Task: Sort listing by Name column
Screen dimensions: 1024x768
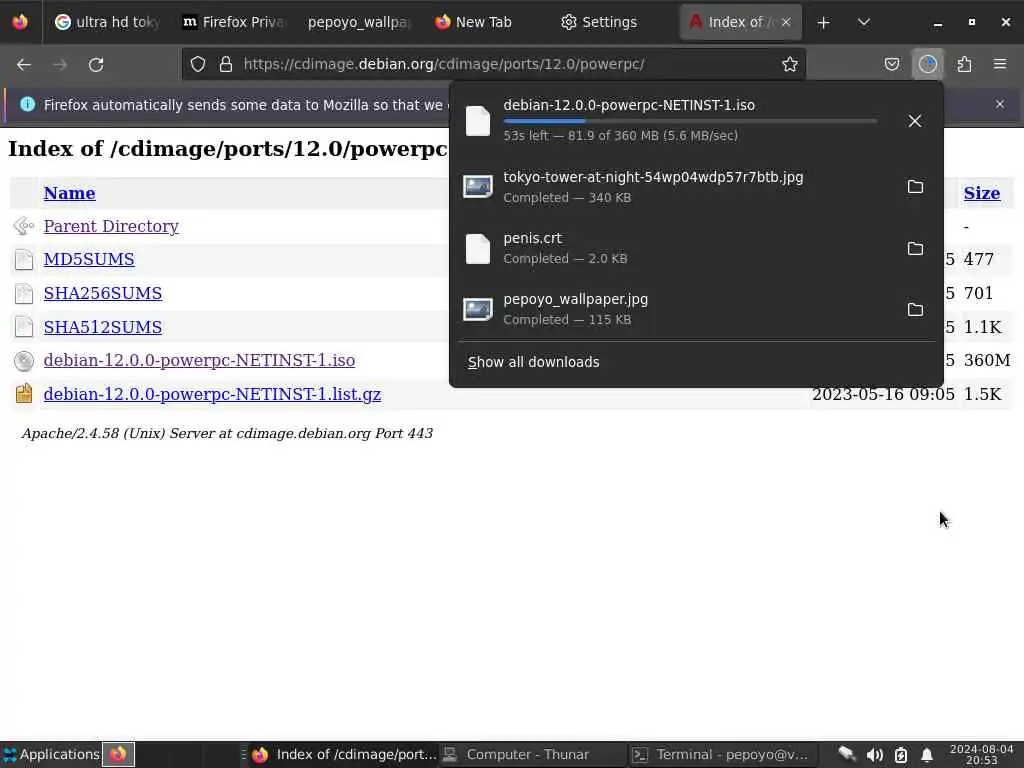Action: coord(69,193)
